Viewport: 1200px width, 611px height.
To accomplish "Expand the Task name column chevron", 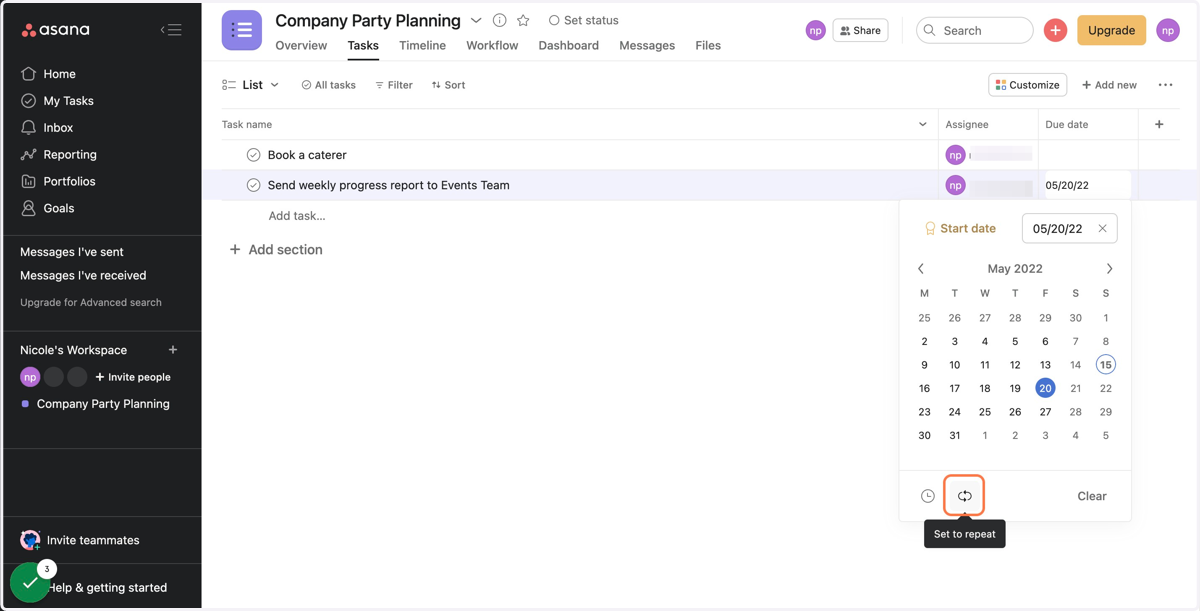I will [922, 125].
